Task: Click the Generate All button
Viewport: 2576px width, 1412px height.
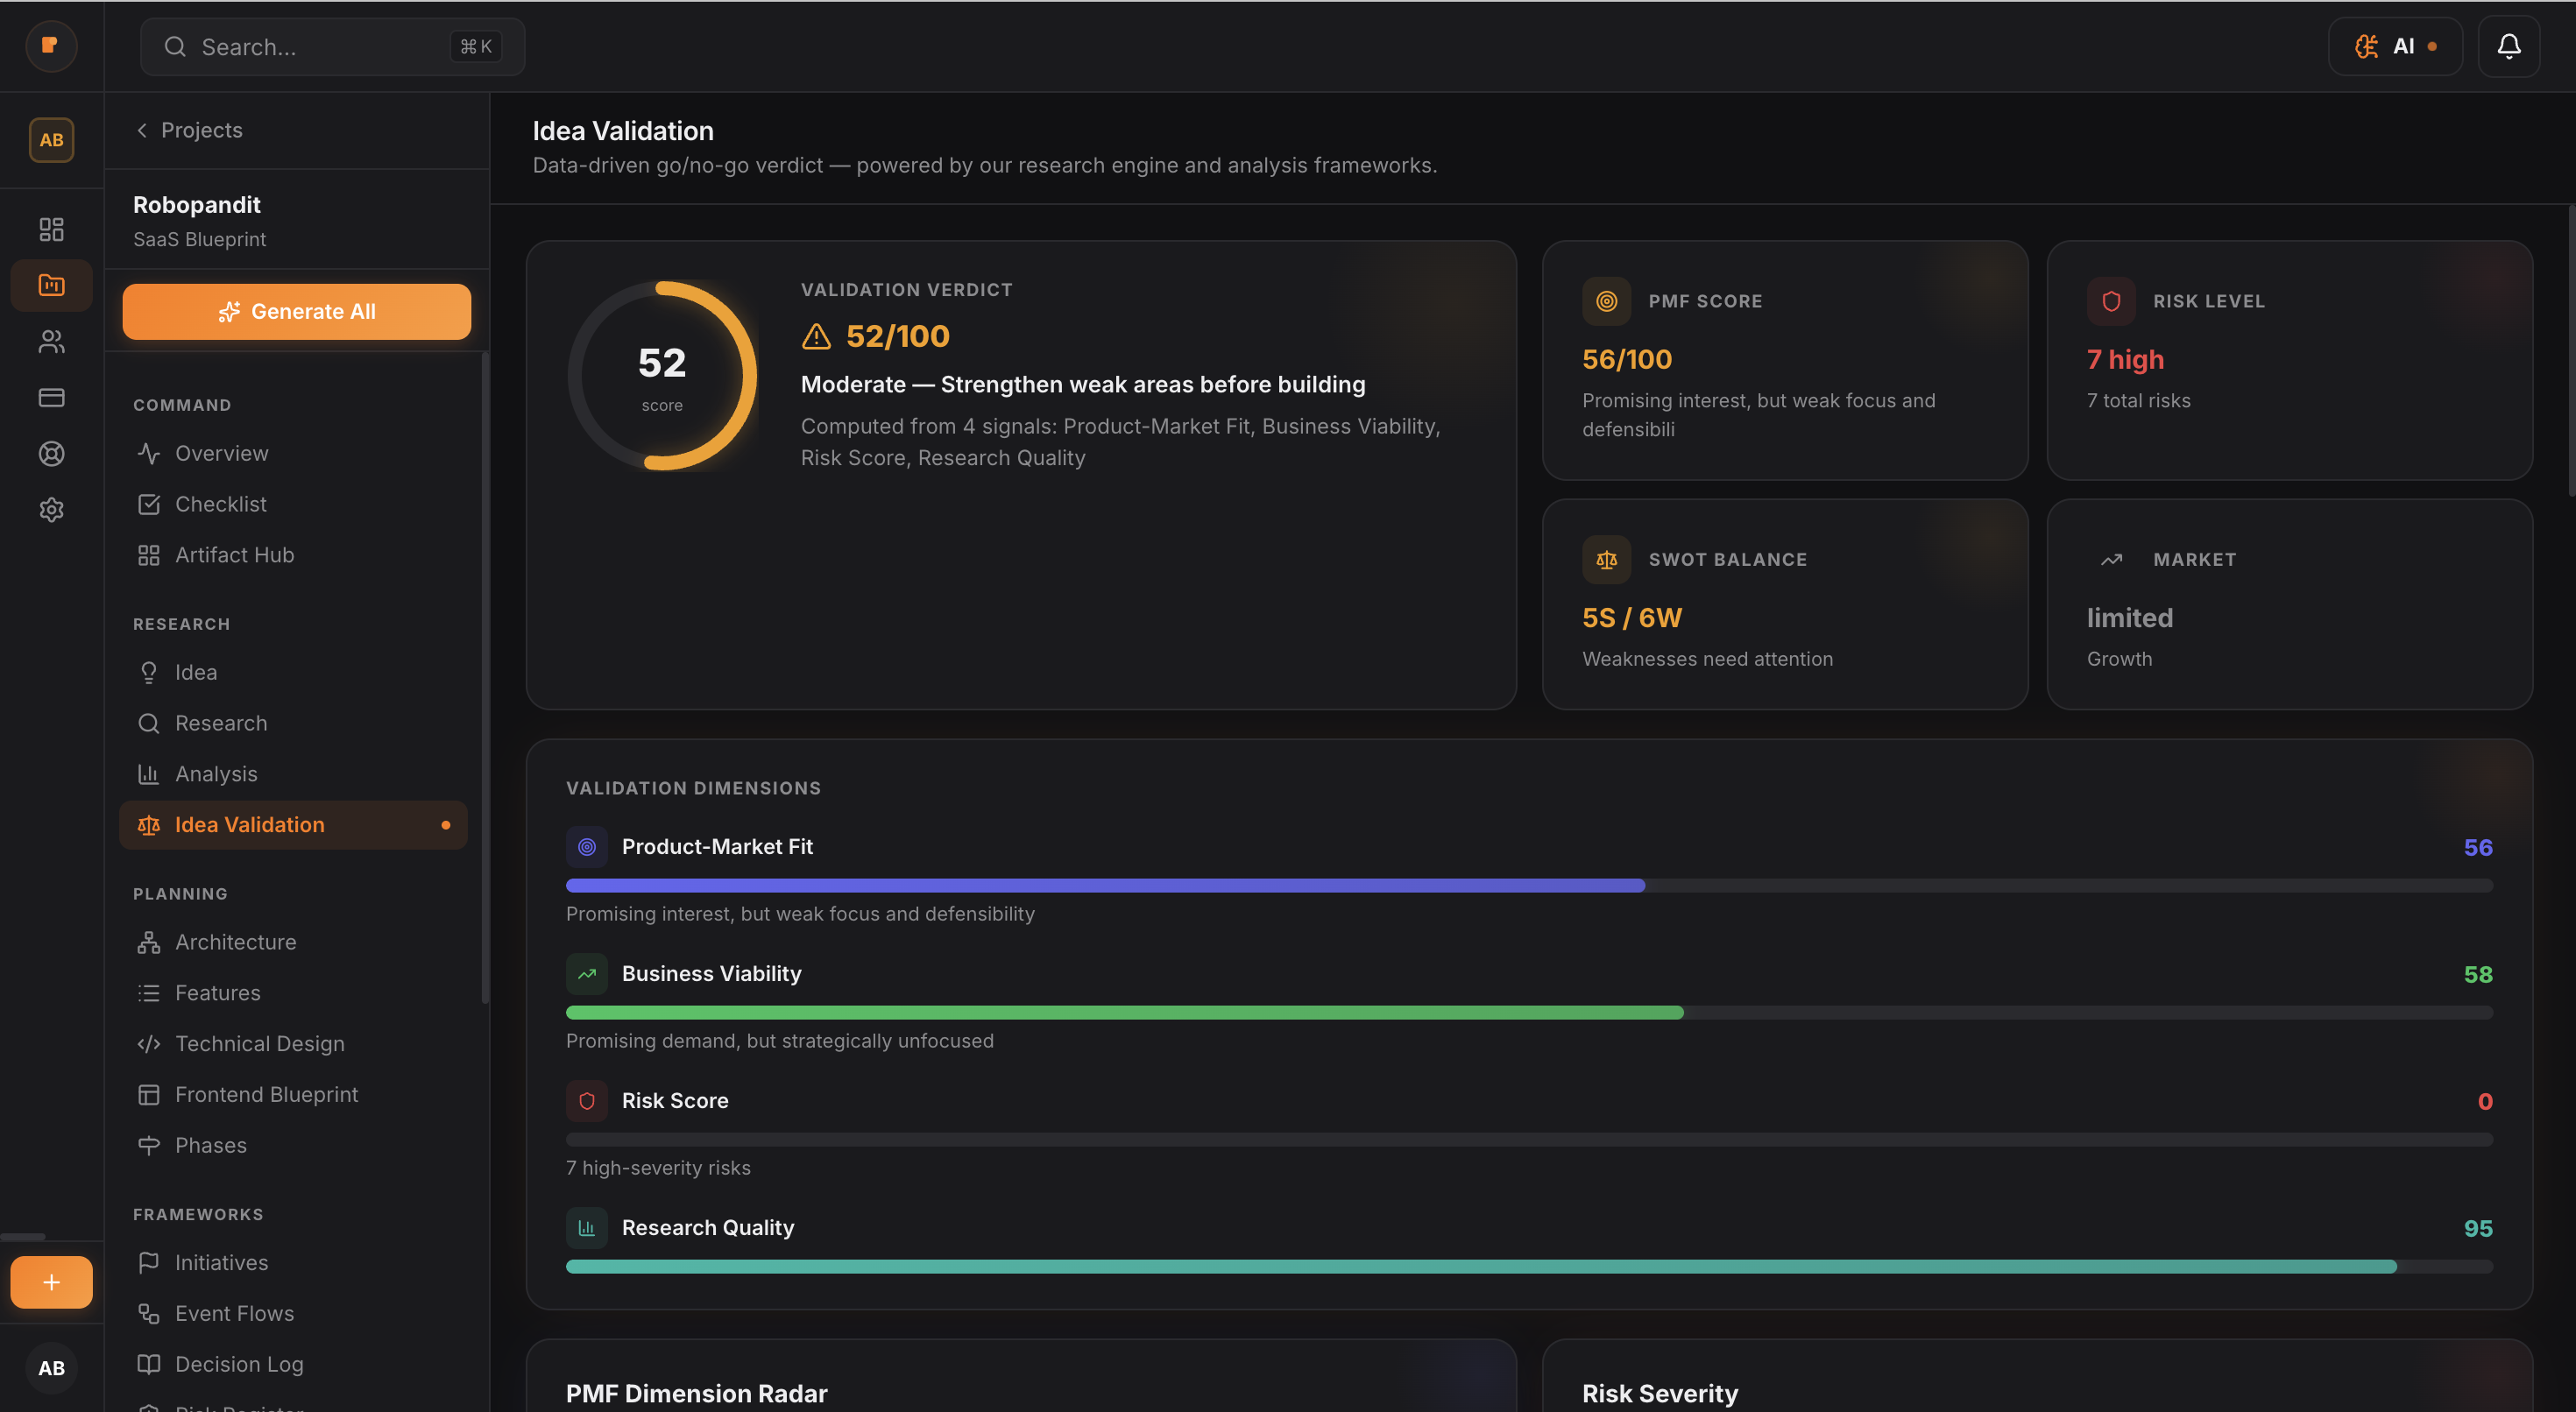Action: pyautogui.click(x=296, y=311)
